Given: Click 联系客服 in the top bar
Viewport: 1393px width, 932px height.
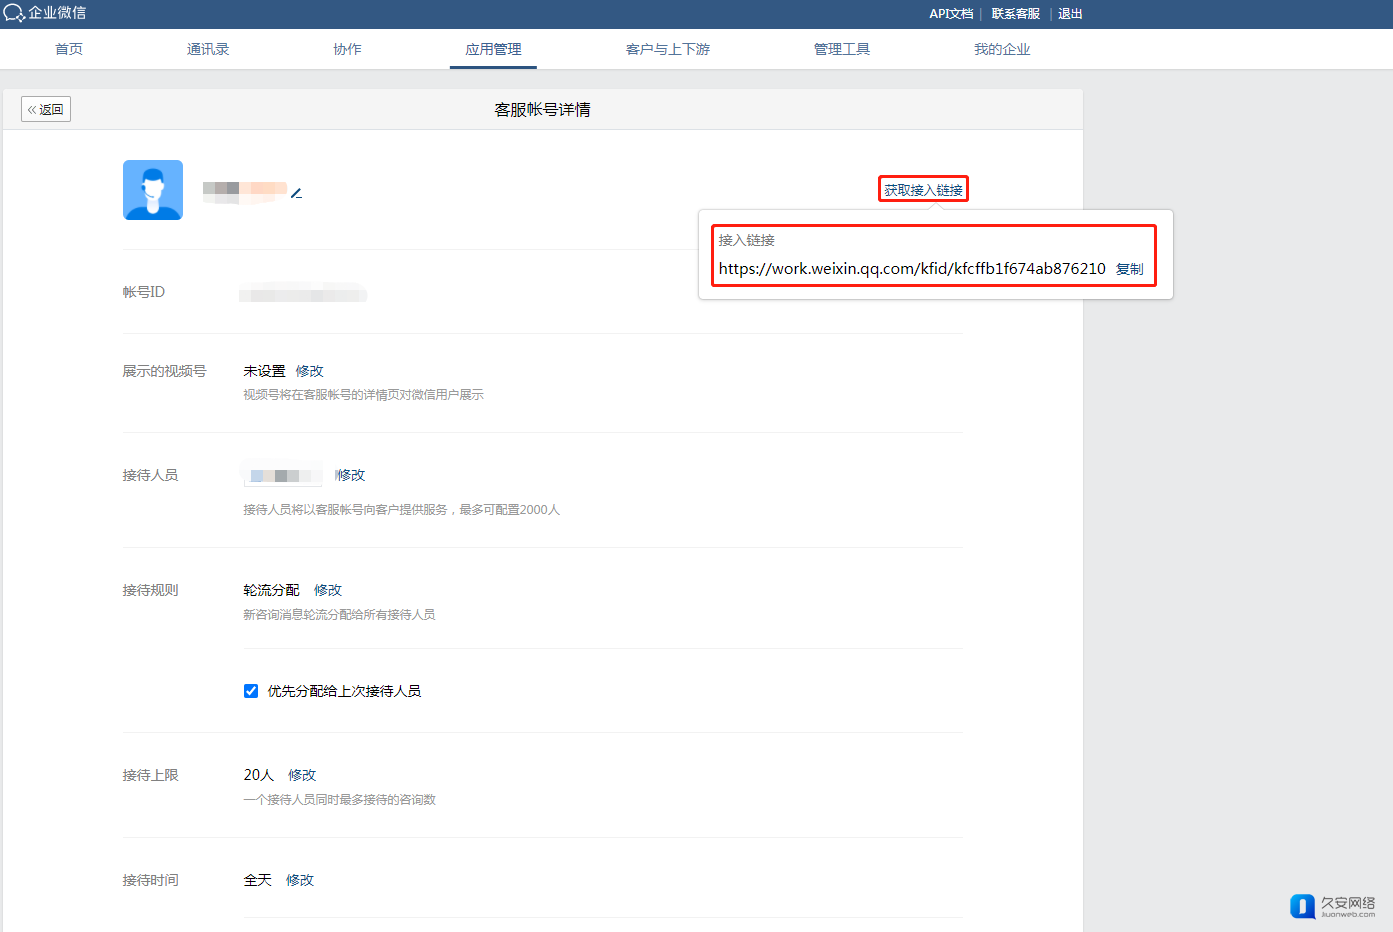Looking at the screenshot, I should click(x=1015, y=14).
